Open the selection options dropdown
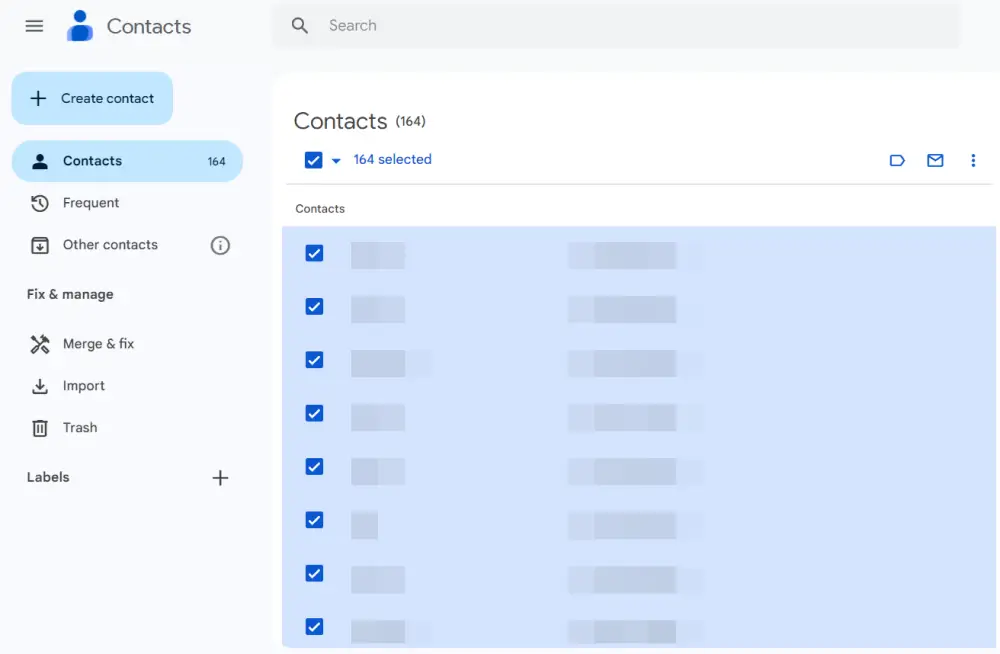 pyautogui.click(x=335, y=160)
